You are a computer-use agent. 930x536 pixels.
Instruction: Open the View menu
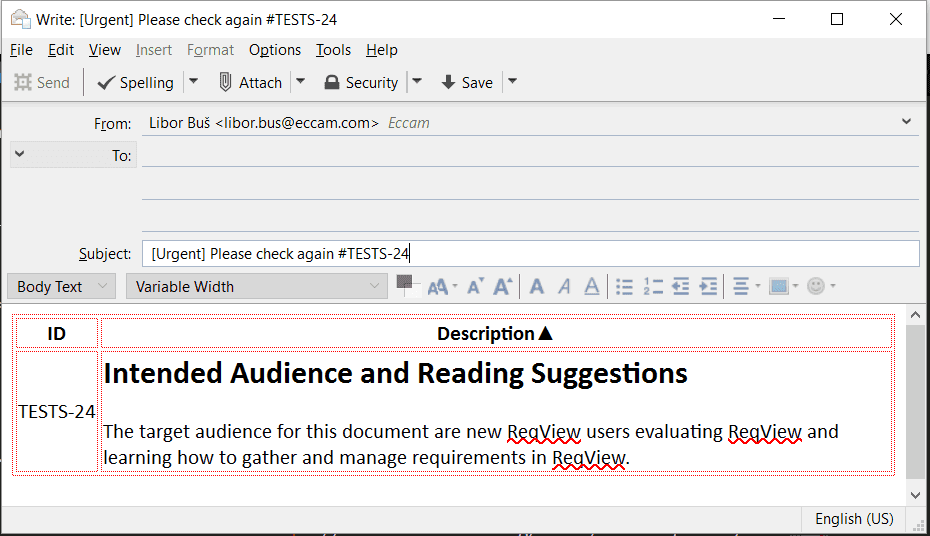pyautogui.click(x=105, y=50)
